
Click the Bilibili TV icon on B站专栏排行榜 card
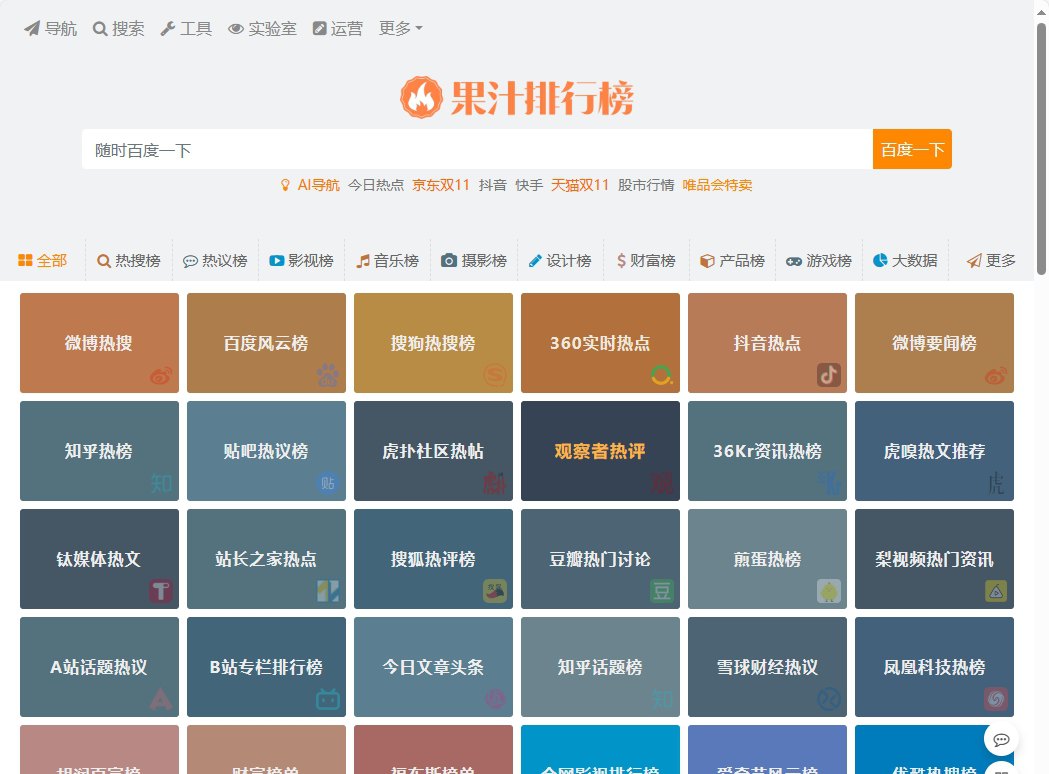click(327, 697)
